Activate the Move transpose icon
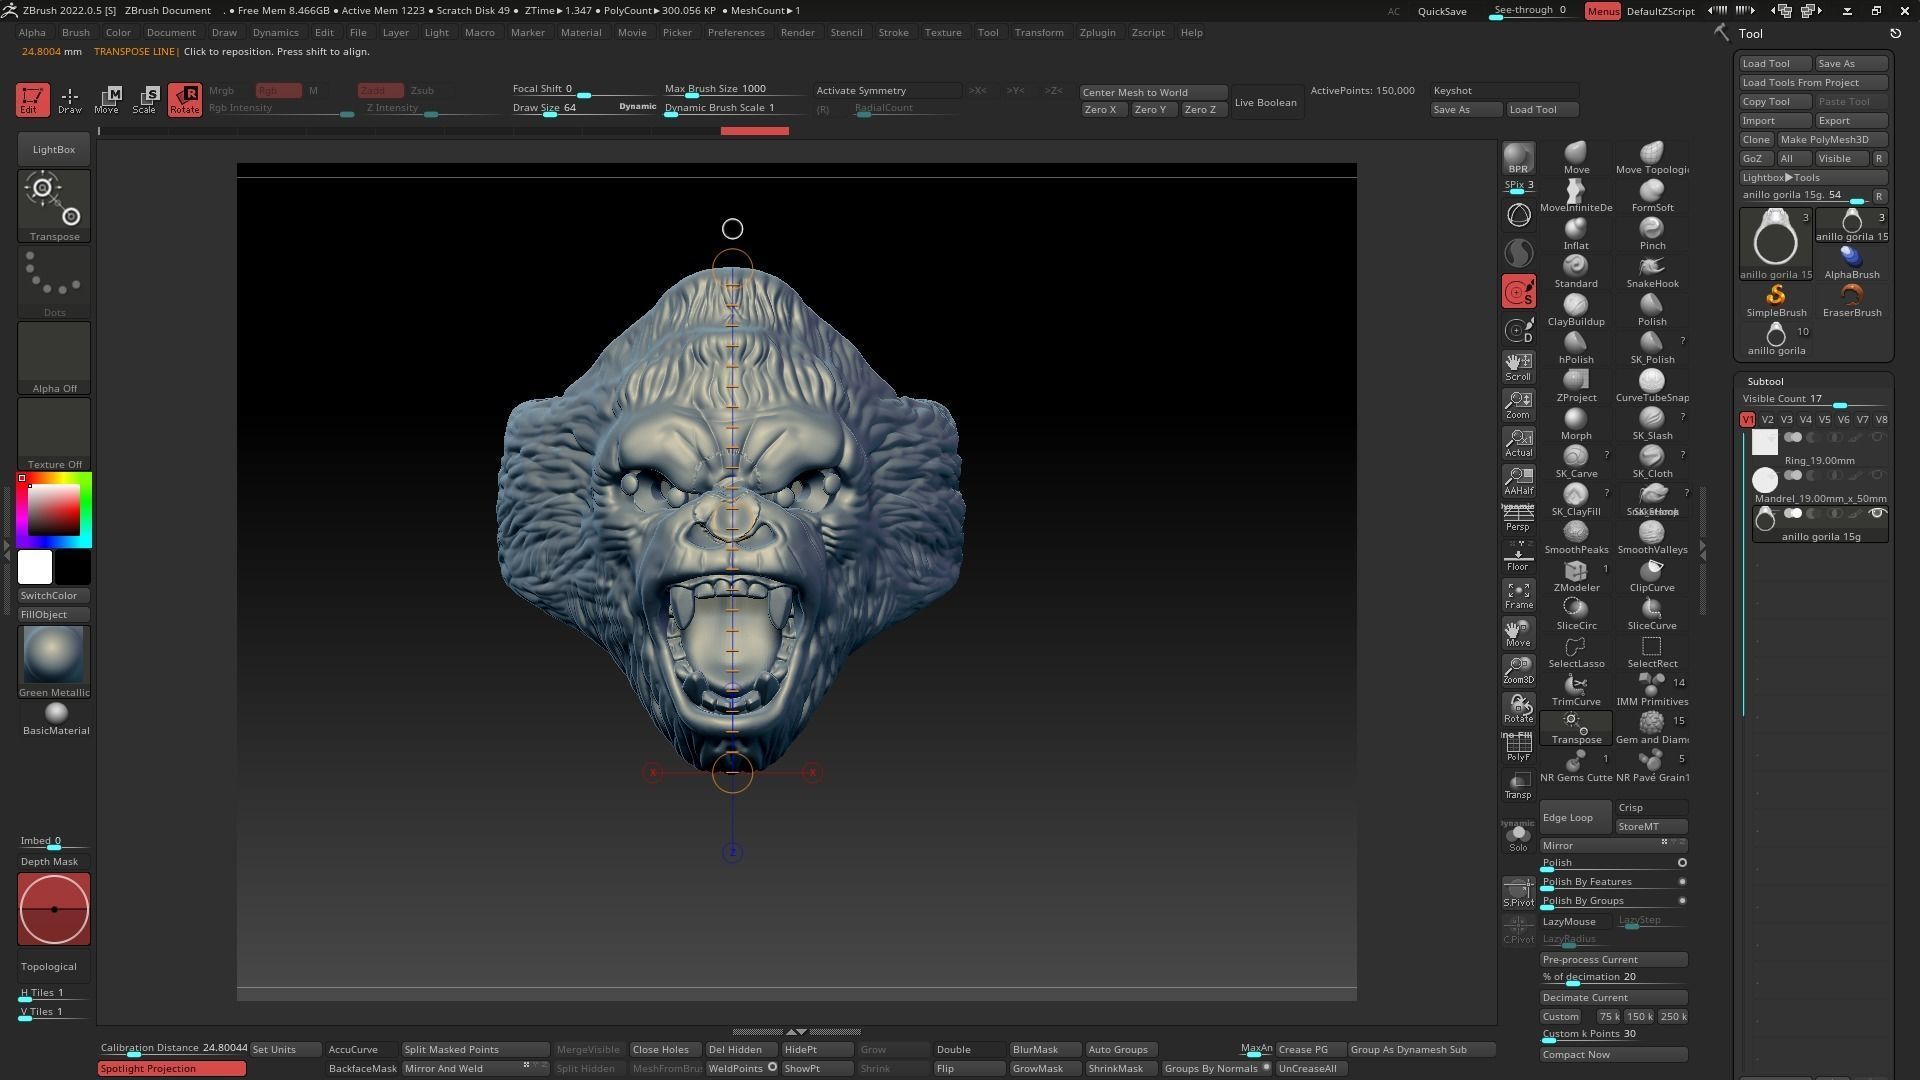Image resolution: width=1920 pixels, height=1080 pixels. 107,100
